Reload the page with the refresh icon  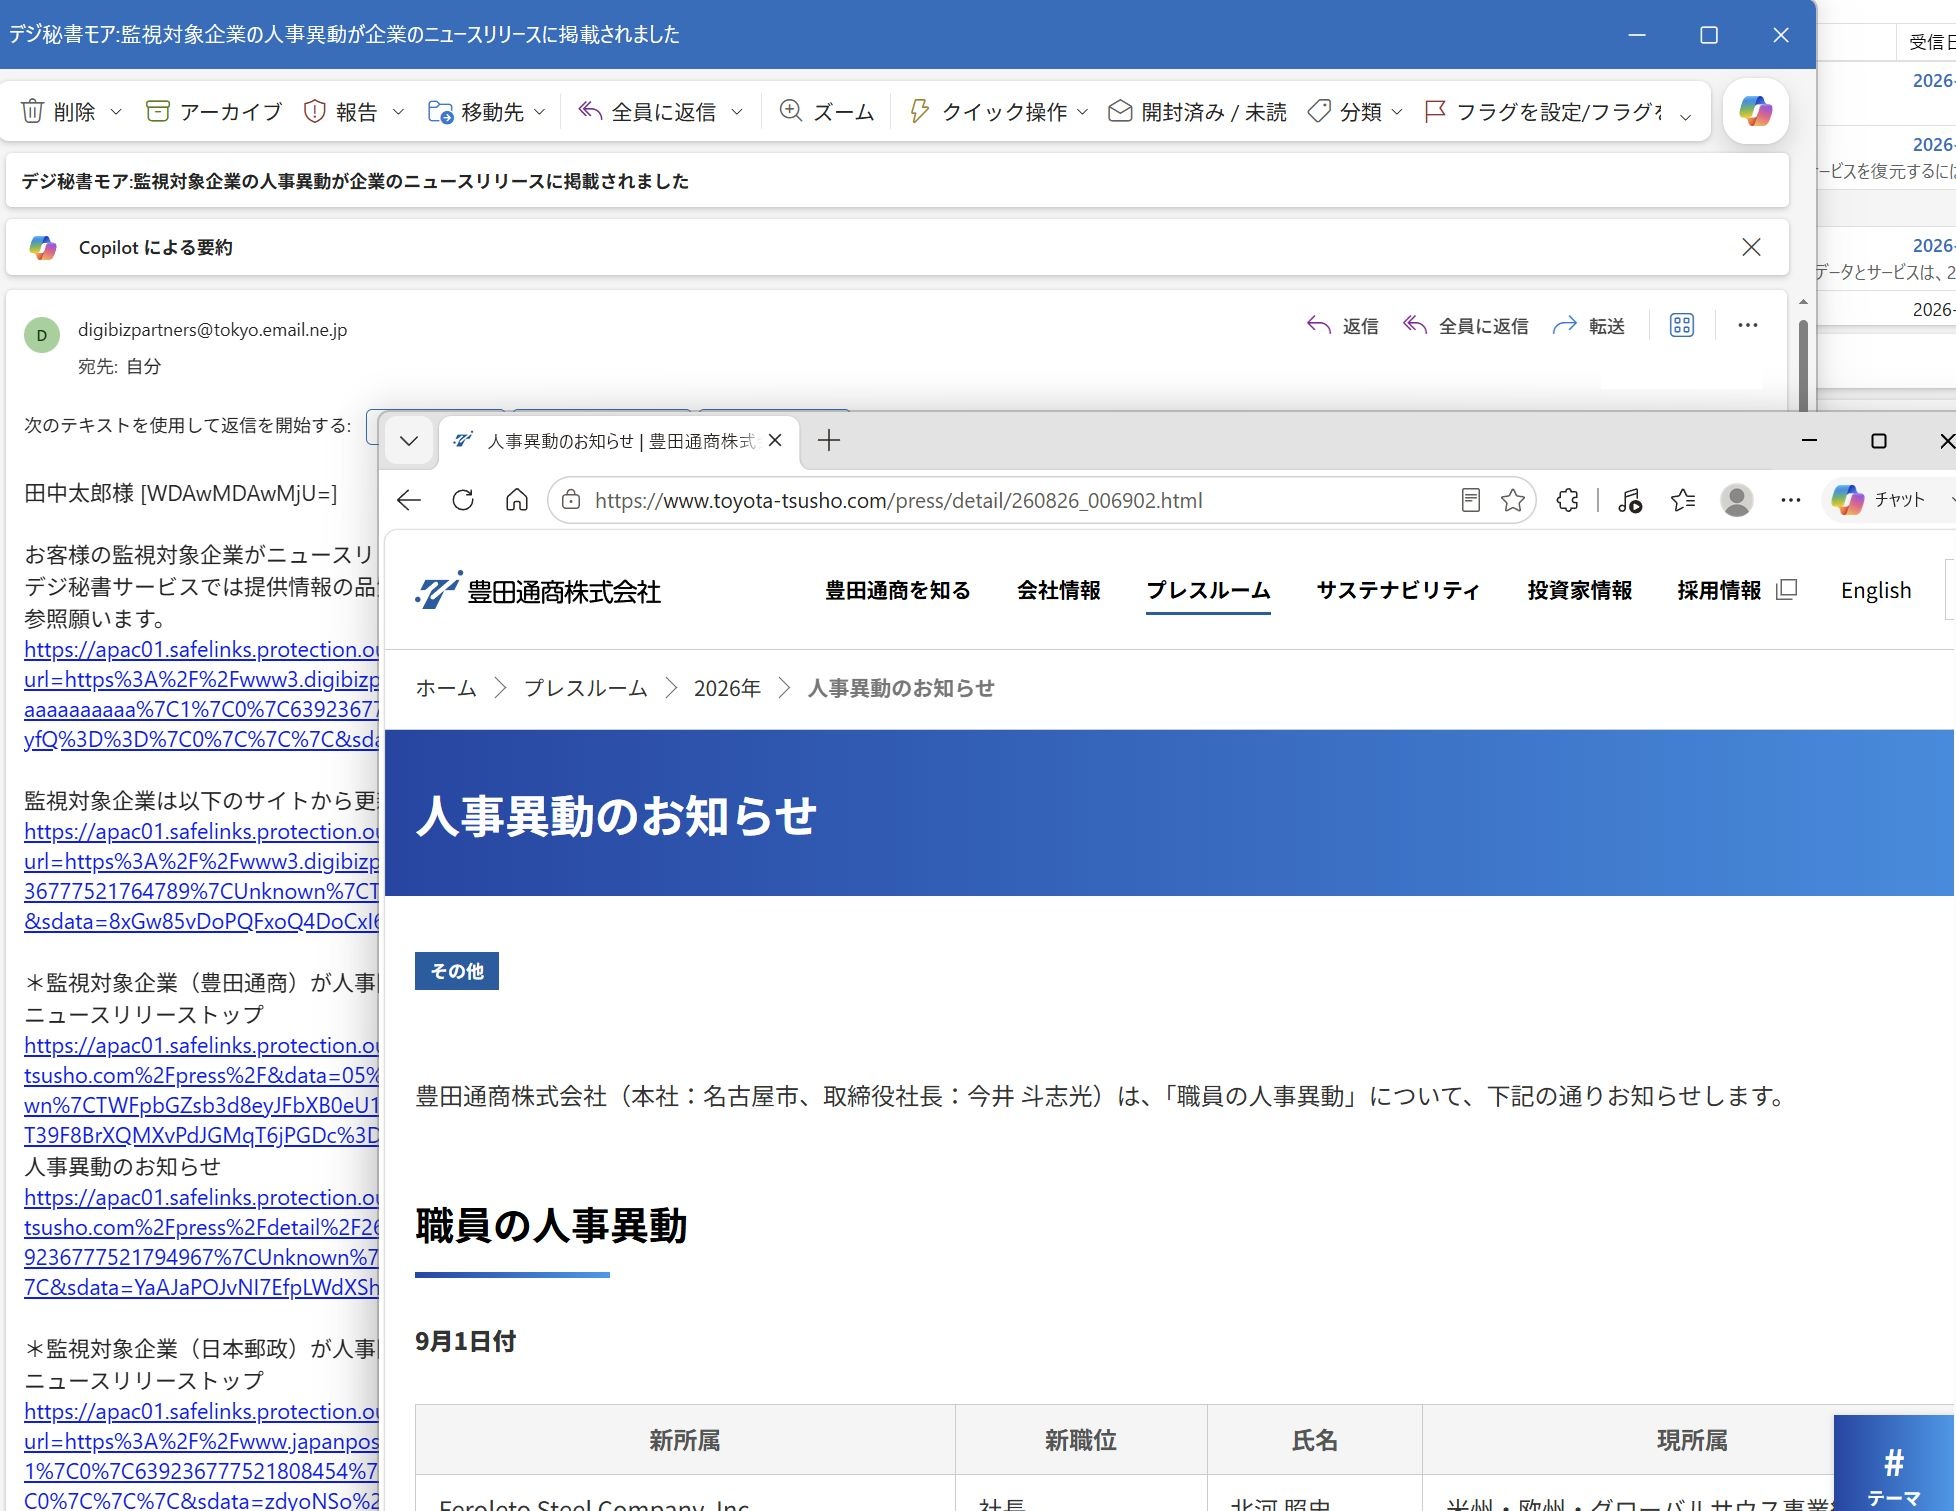coord(463,500)
